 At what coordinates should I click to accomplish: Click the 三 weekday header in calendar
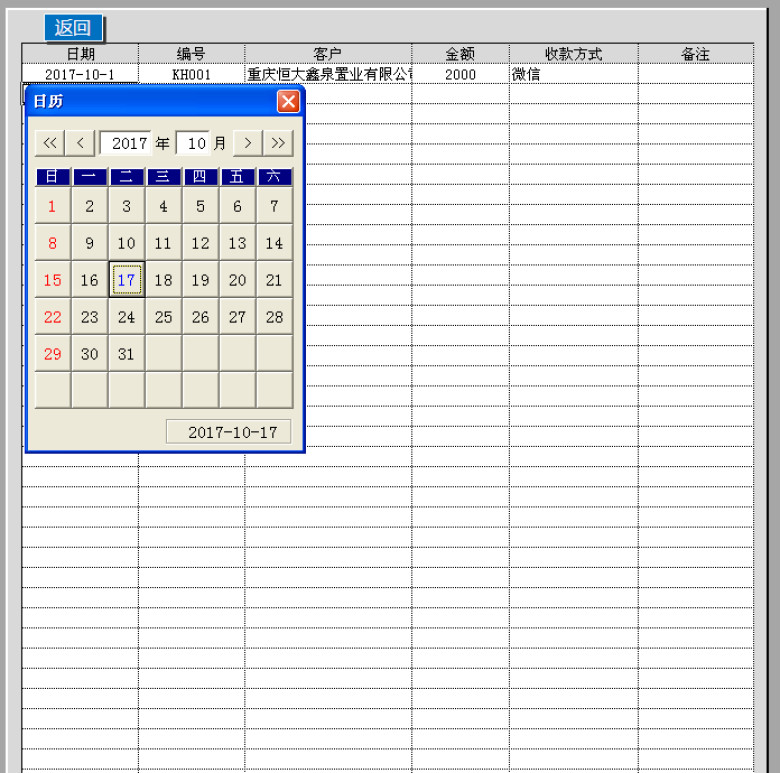(163, 177)
